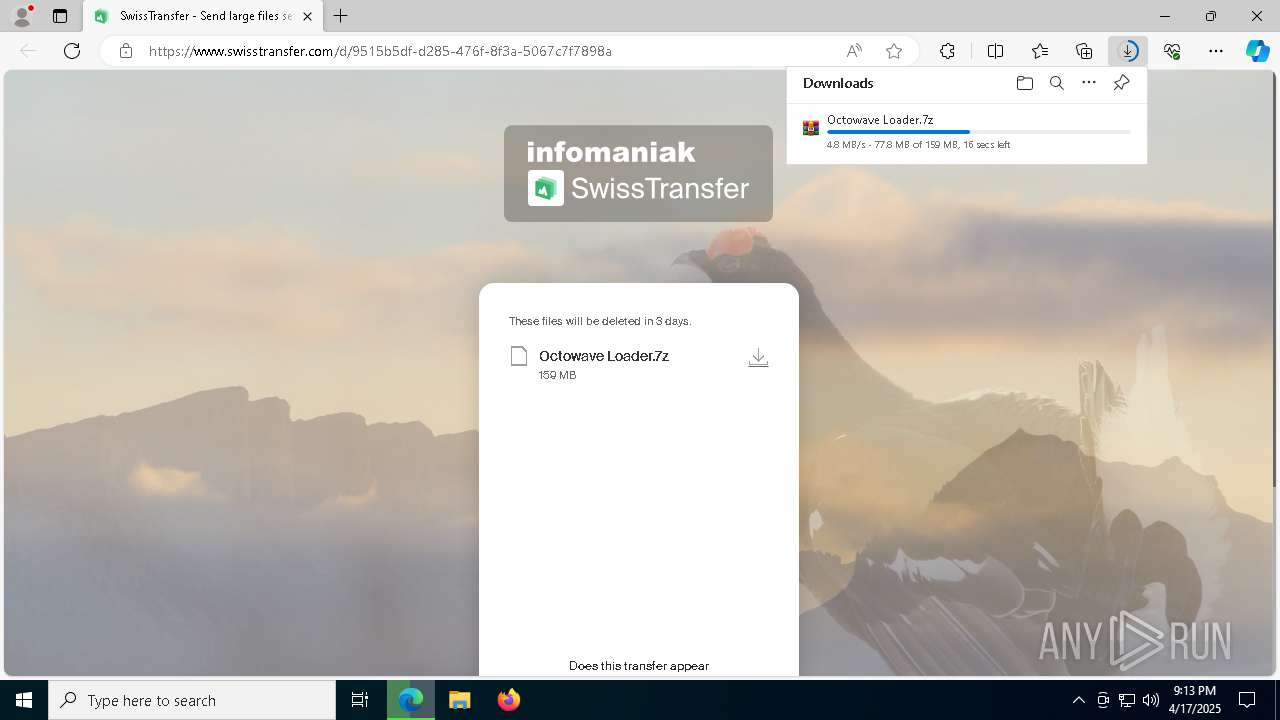The width and height of the screenshot is (1280, 720).
Task: Open Browser essentials icon
Action: point(1172,51)
